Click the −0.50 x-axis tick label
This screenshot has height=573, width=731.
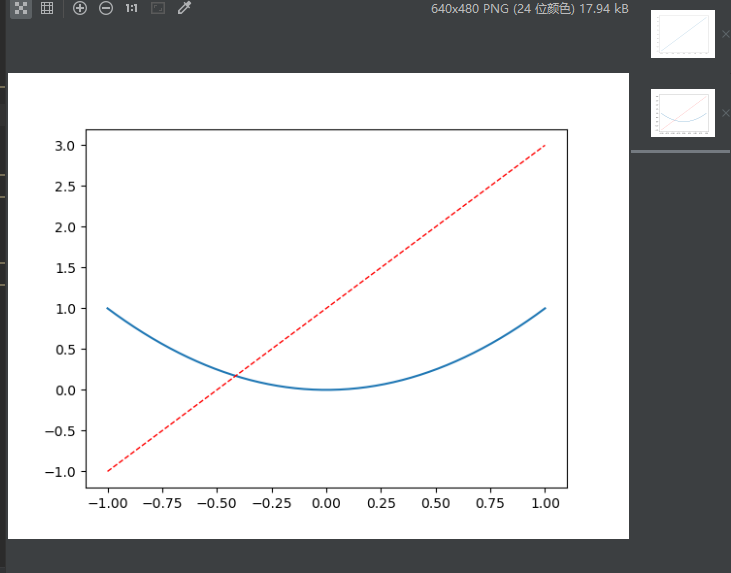click(x=217, y=503)
